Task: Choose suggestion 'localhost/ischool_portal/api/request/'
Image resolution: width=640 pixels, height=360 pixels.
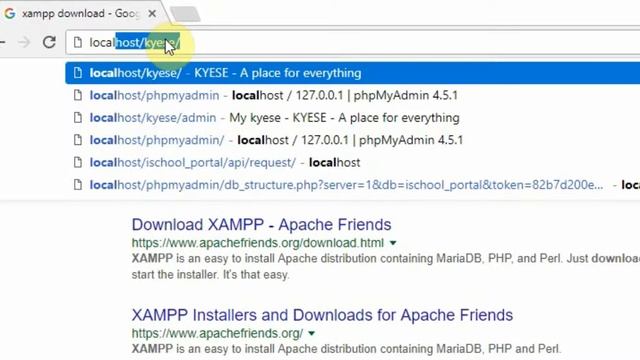Action: pos(353,163)
